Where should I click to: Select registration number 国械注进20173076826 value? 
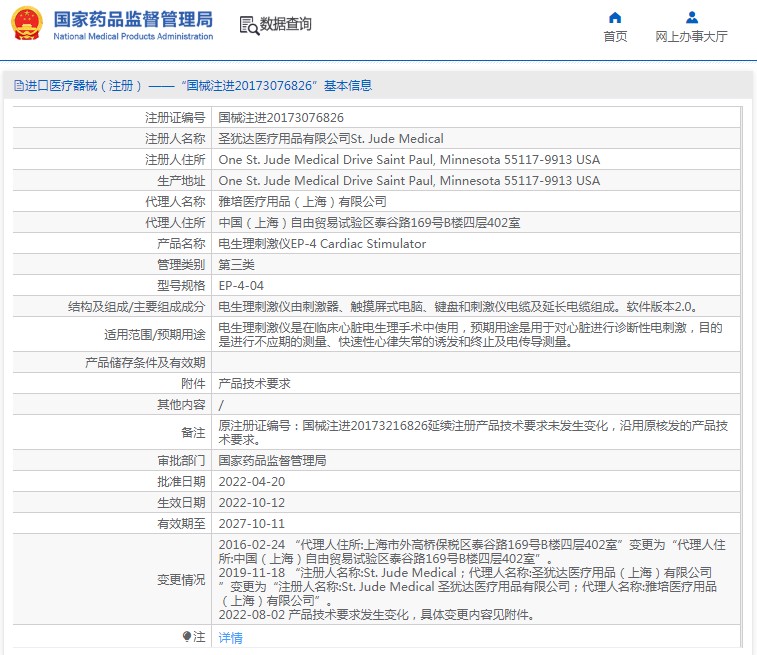(x=281, y=118)
